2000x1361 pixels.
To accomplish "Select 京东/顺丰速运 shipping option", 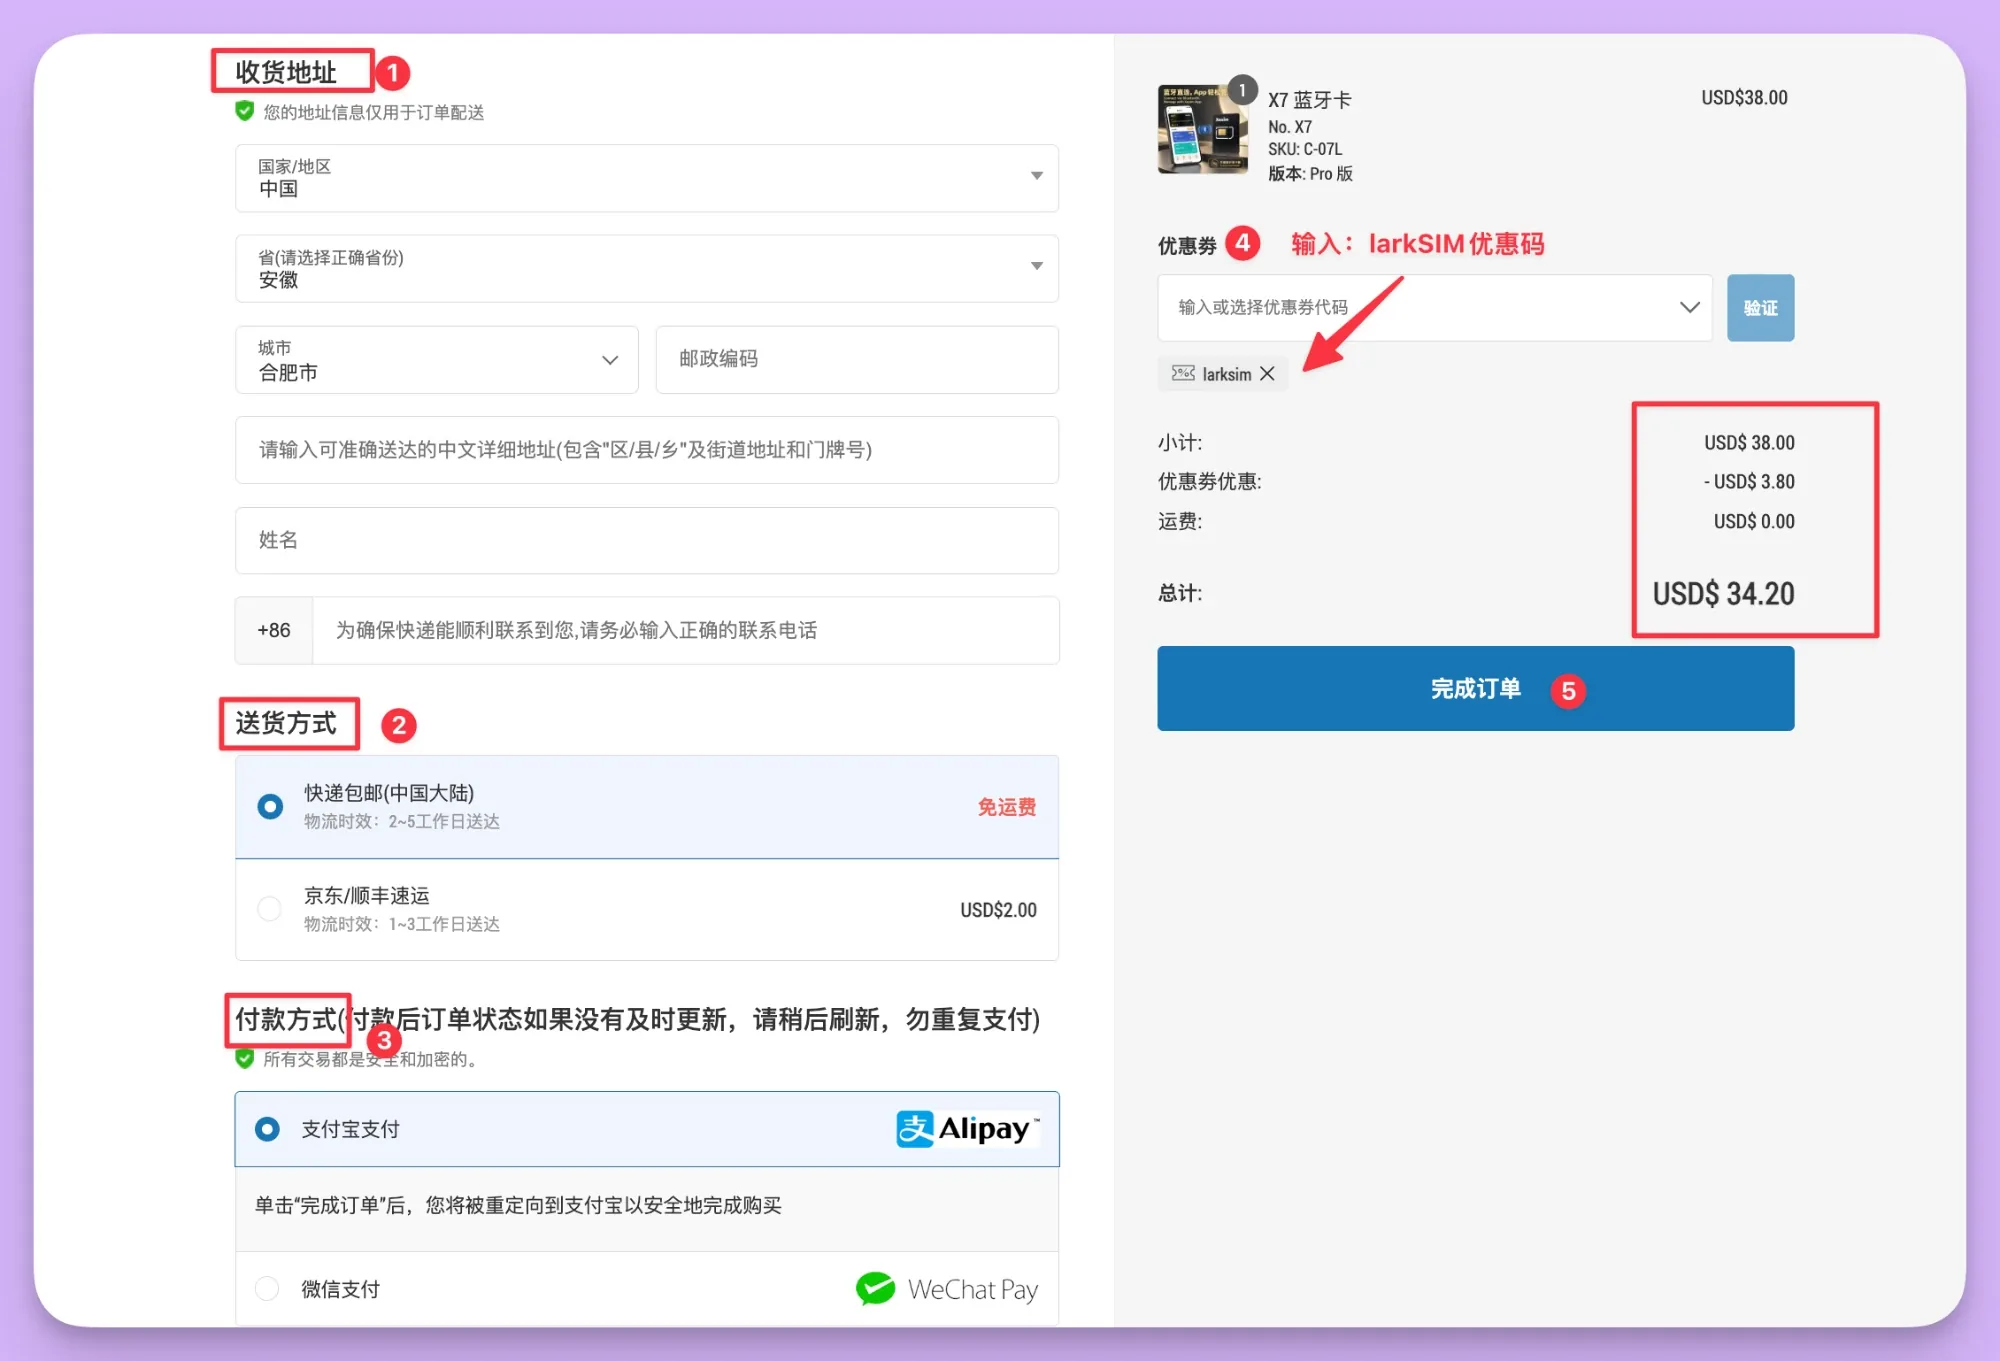I will 647,909.
